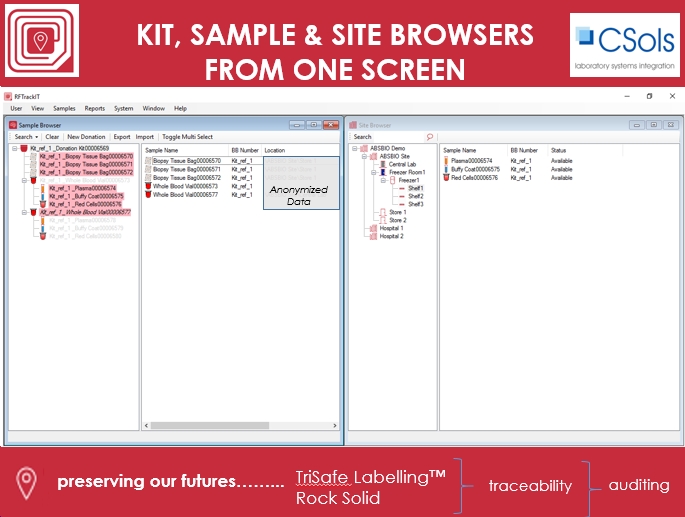Screen dimensions: 685x517
Task: Click the Freezer Room1 icon
Action: 383,172
